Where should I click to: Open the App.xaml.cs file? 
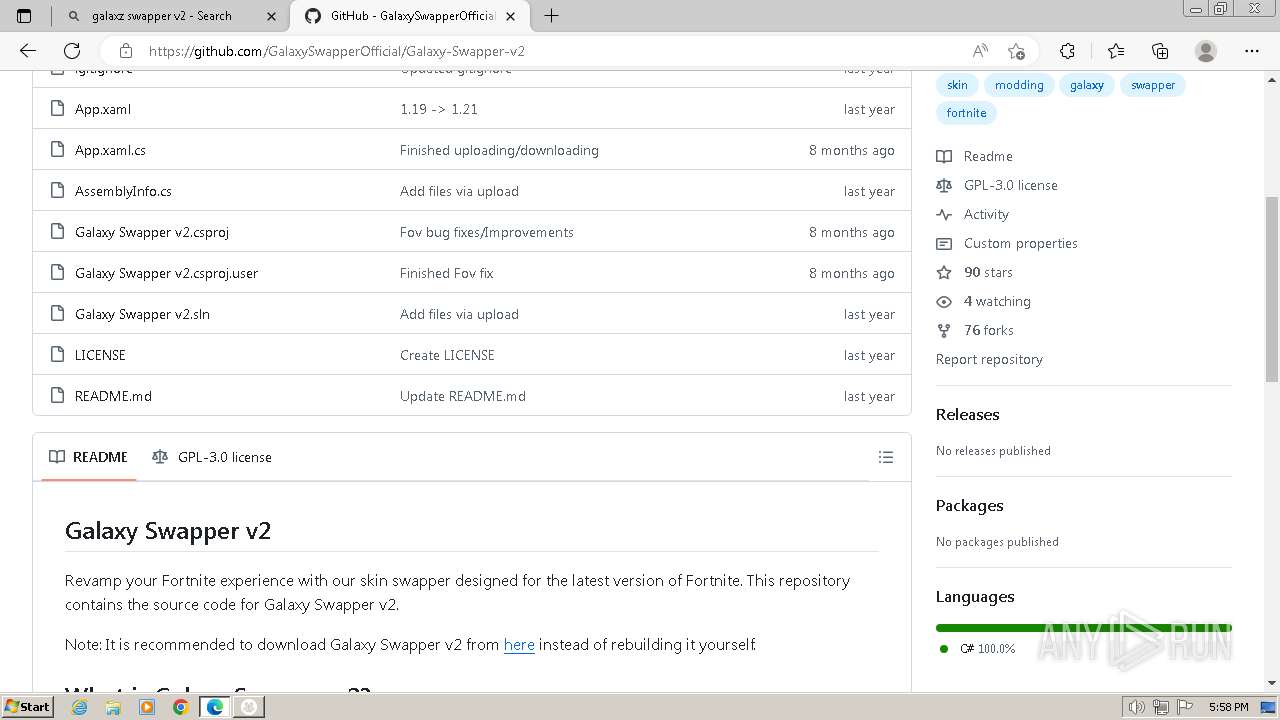[x=110, y=150]
